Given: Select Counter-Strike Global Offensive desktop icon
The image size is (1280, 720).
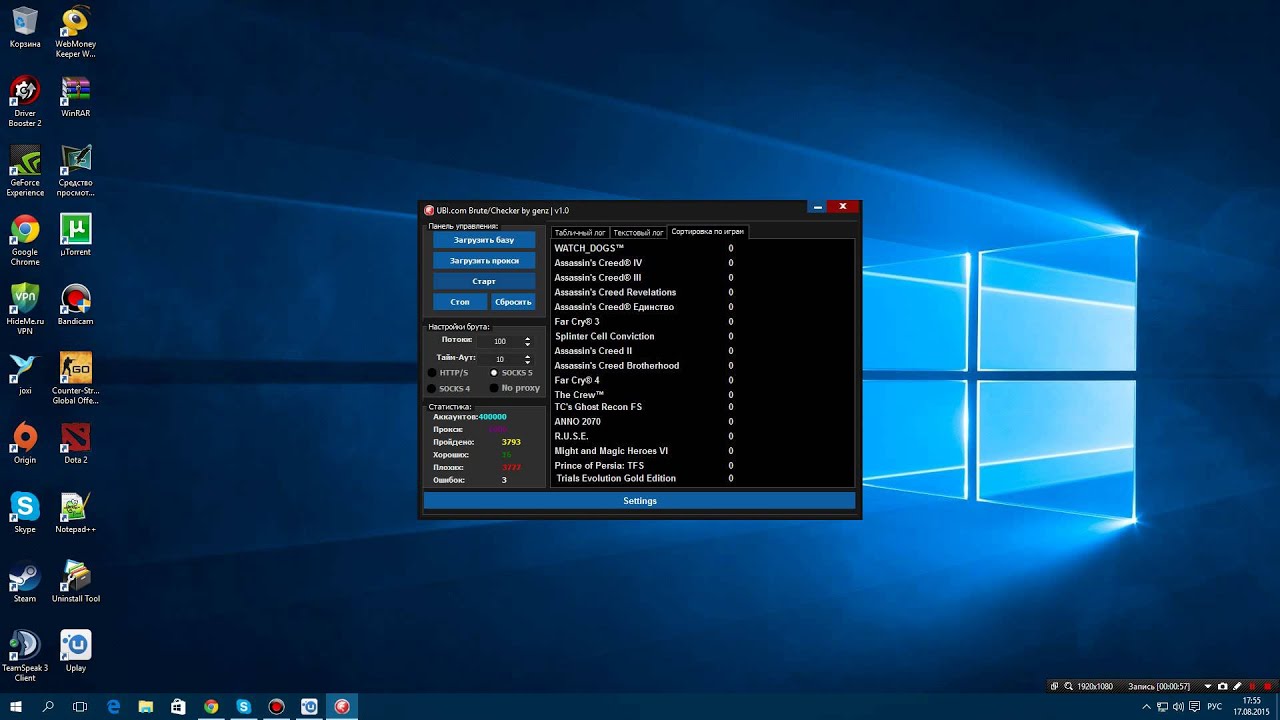Looking at the screenshot, I should click(75, 378).
